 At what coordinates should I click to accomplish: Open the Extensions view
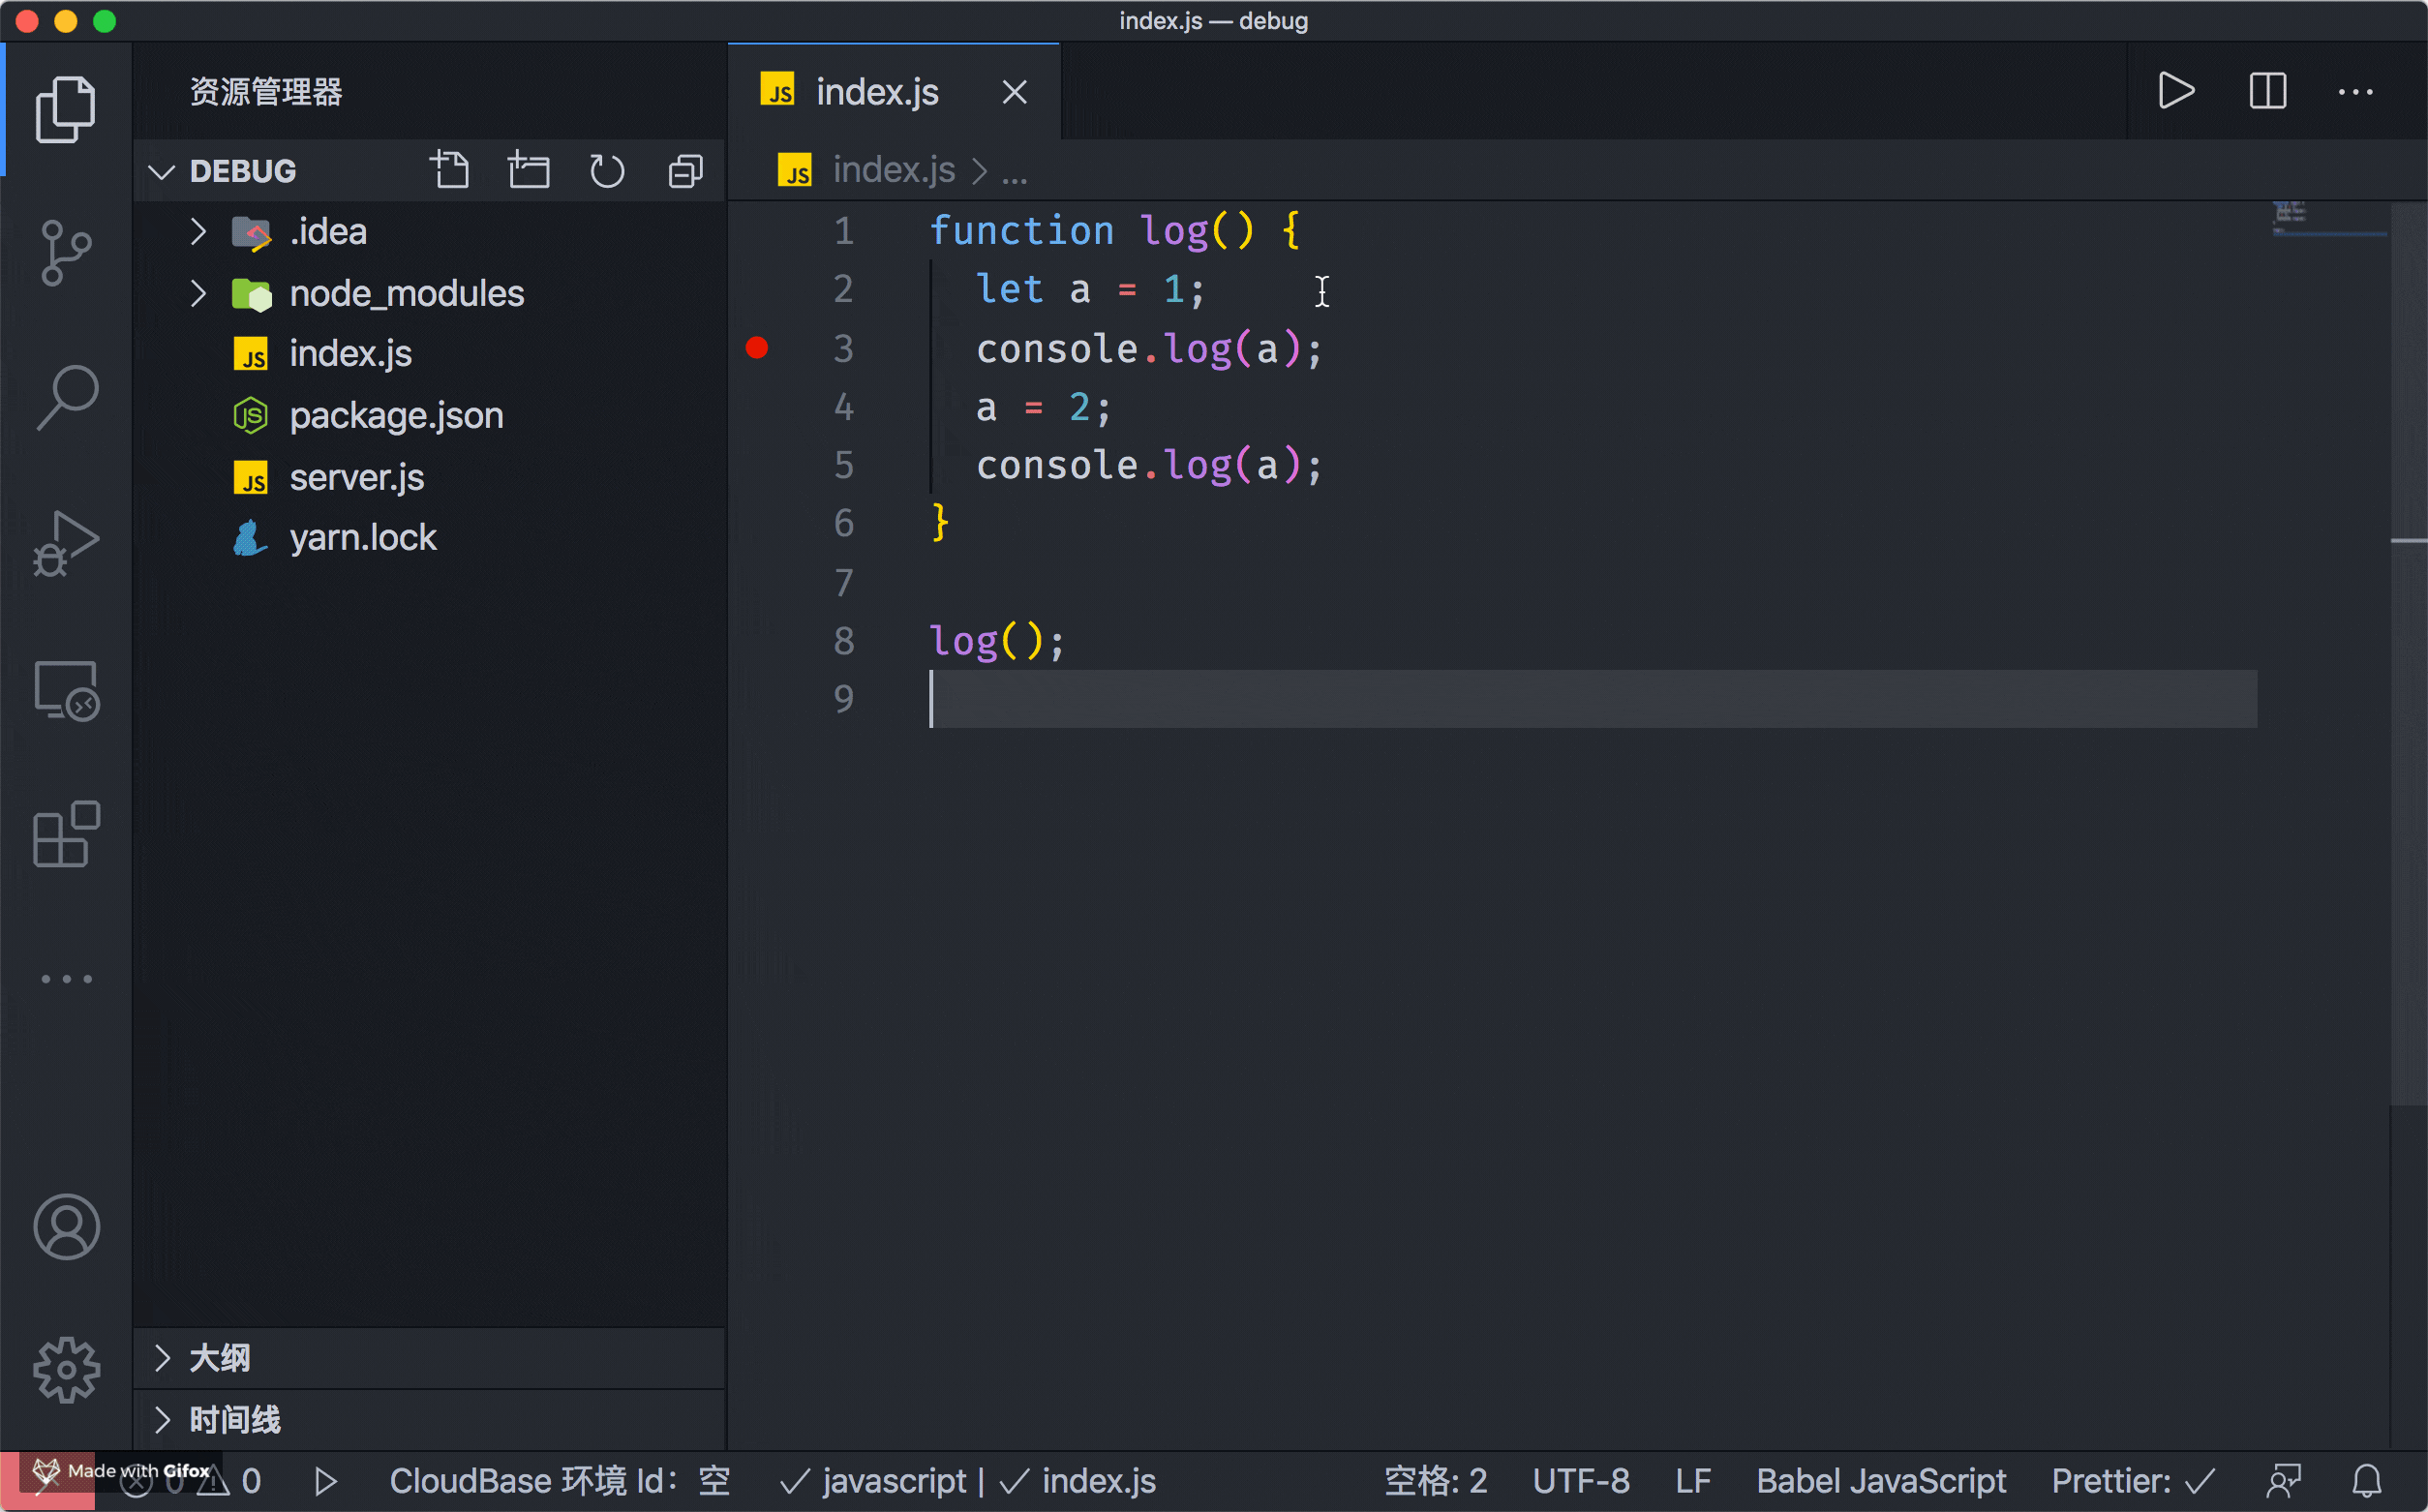pyautogui.click(x=66, y=834)
